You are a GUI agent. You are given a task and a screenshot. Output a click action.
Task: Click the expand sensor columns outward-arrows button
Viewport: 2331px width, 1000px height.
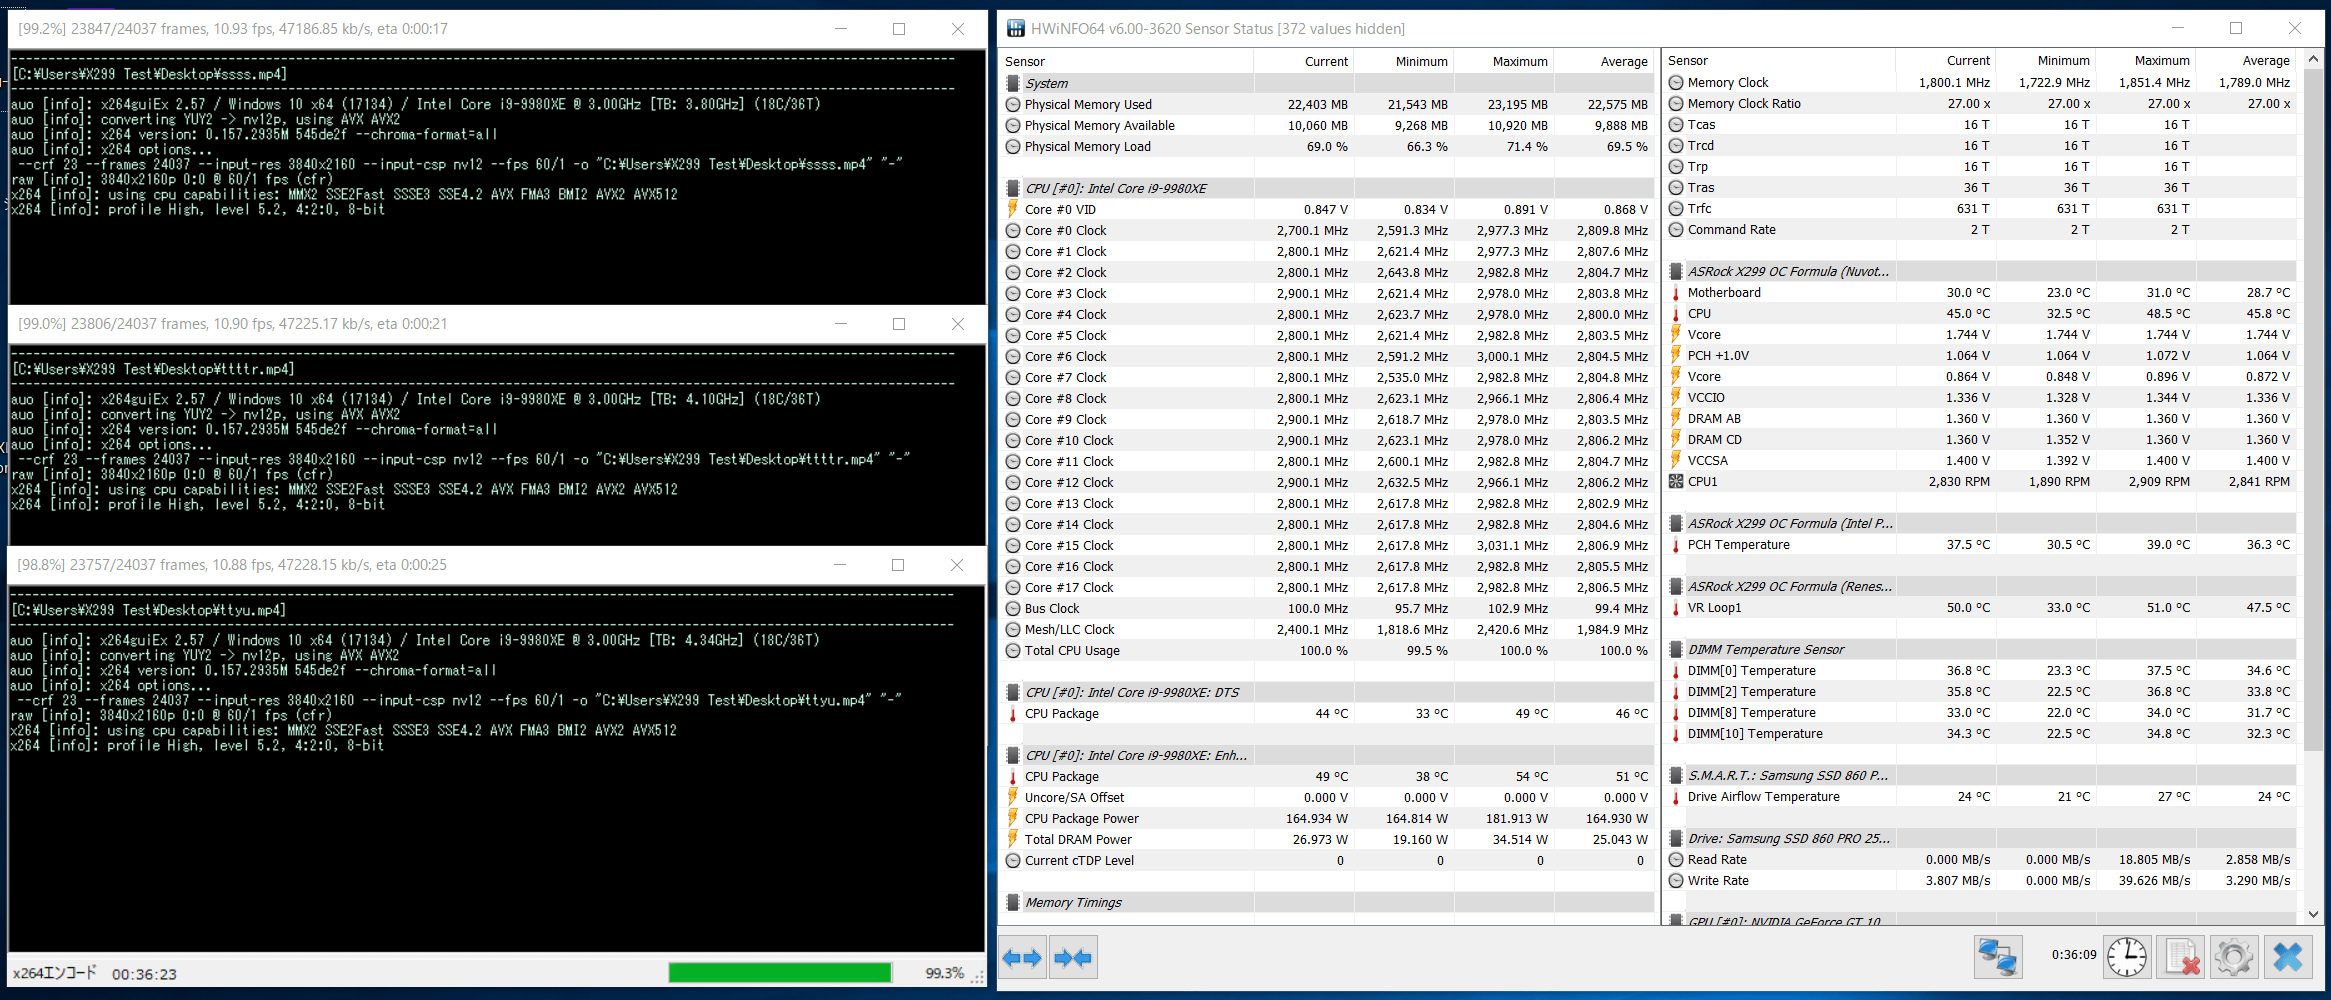coord(1022,958)
